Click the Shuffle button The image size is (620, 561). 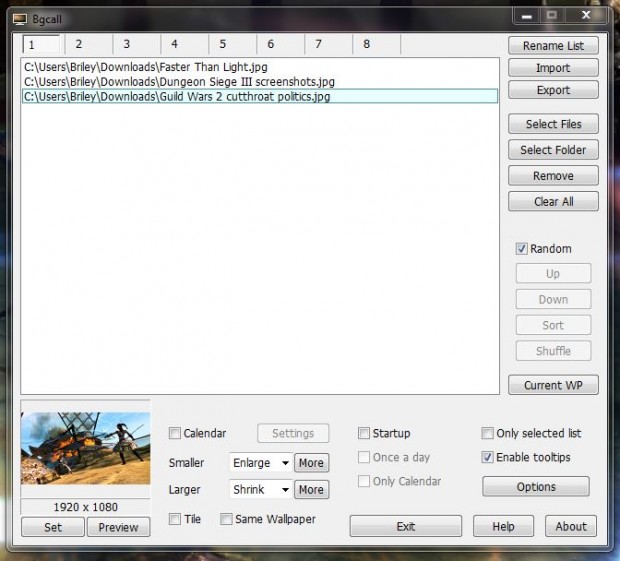[553, 351]
